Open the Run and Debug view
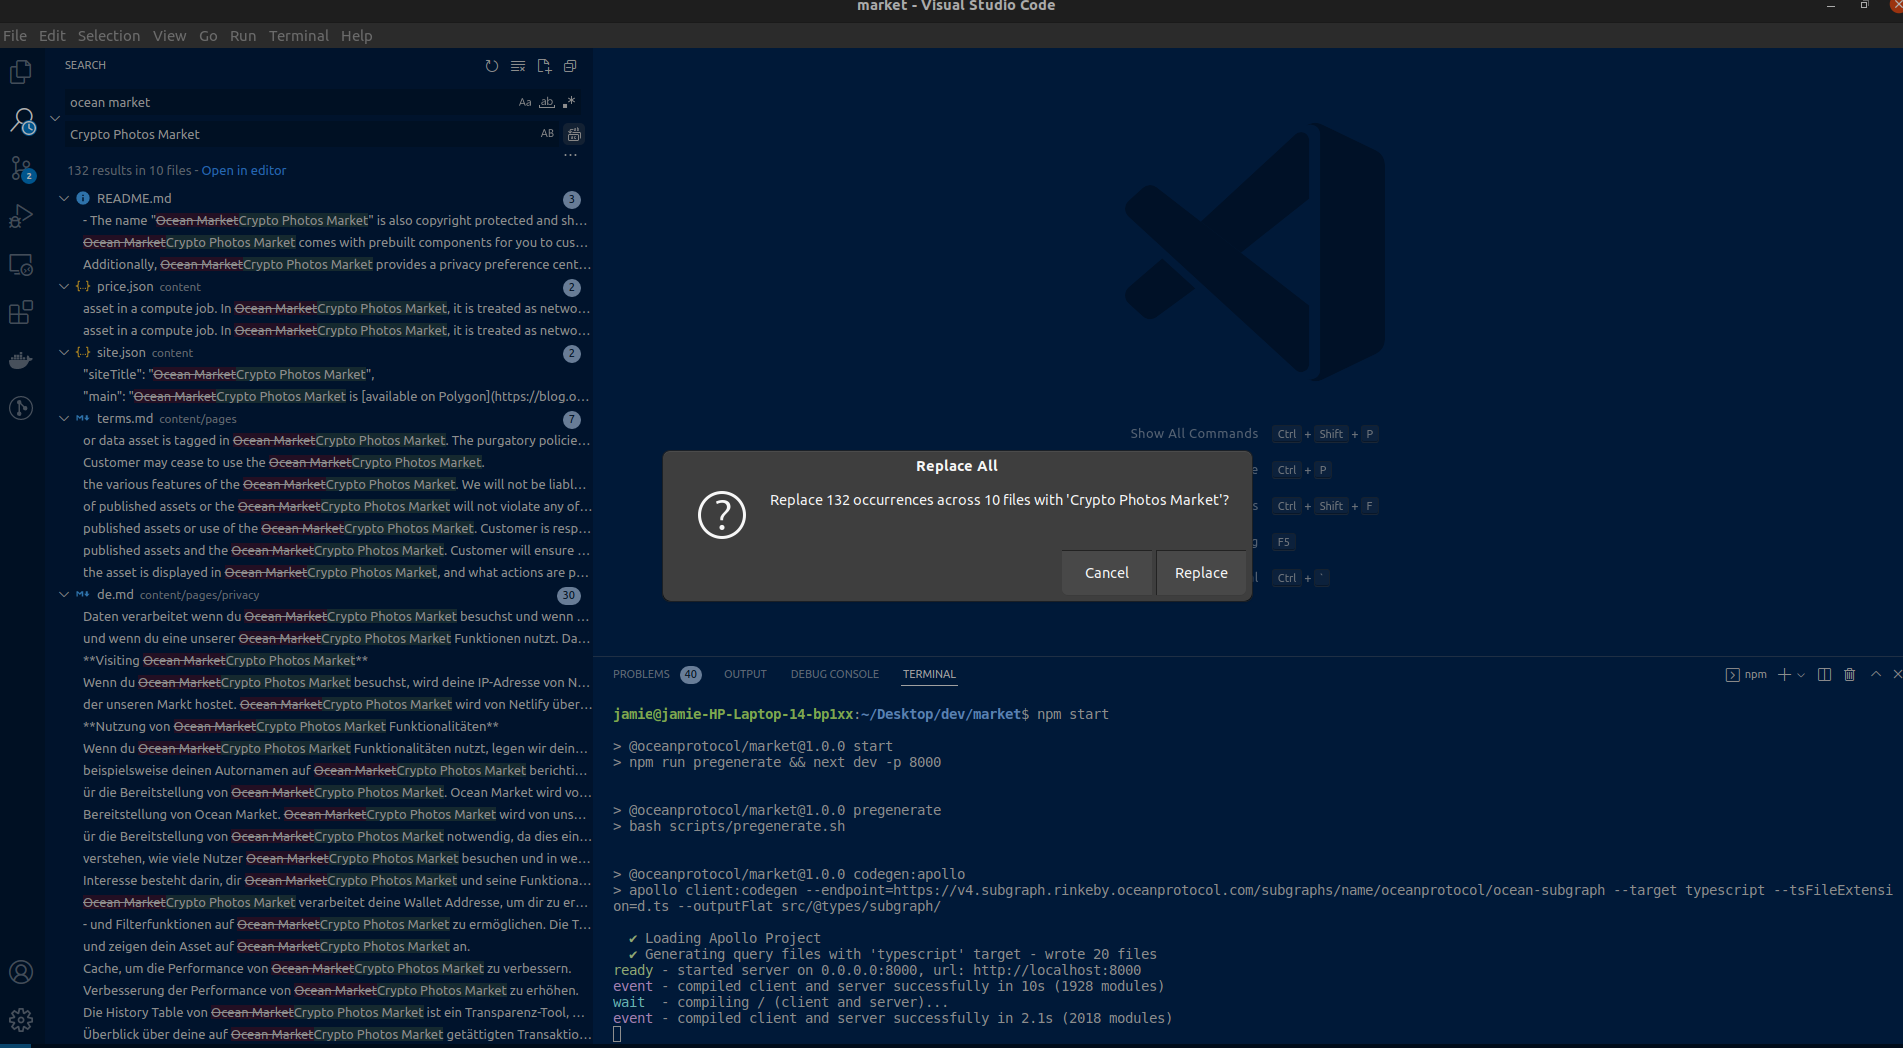Screen dimensions: 1903x1048 coord(21,216)
